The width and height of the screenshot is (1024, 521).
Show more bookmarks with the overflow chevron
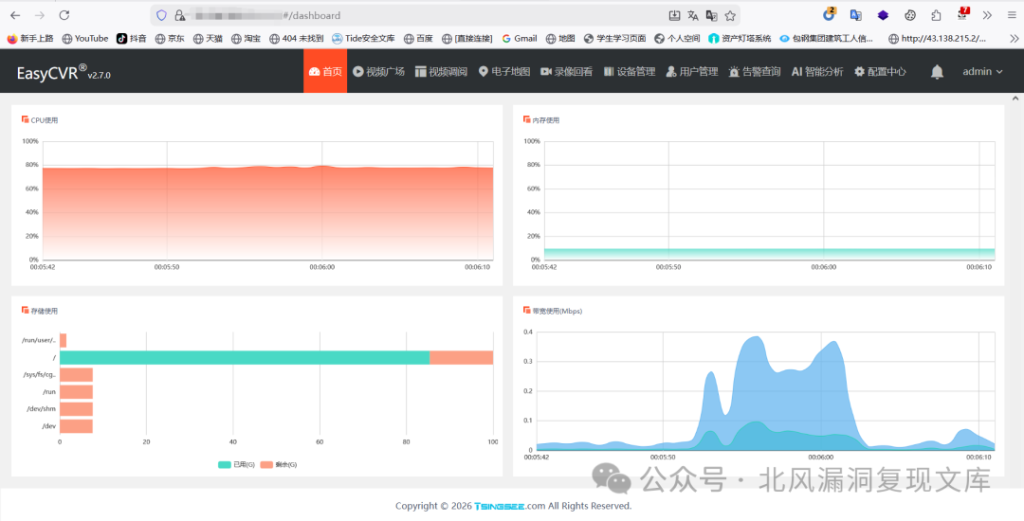(1011, 38)
